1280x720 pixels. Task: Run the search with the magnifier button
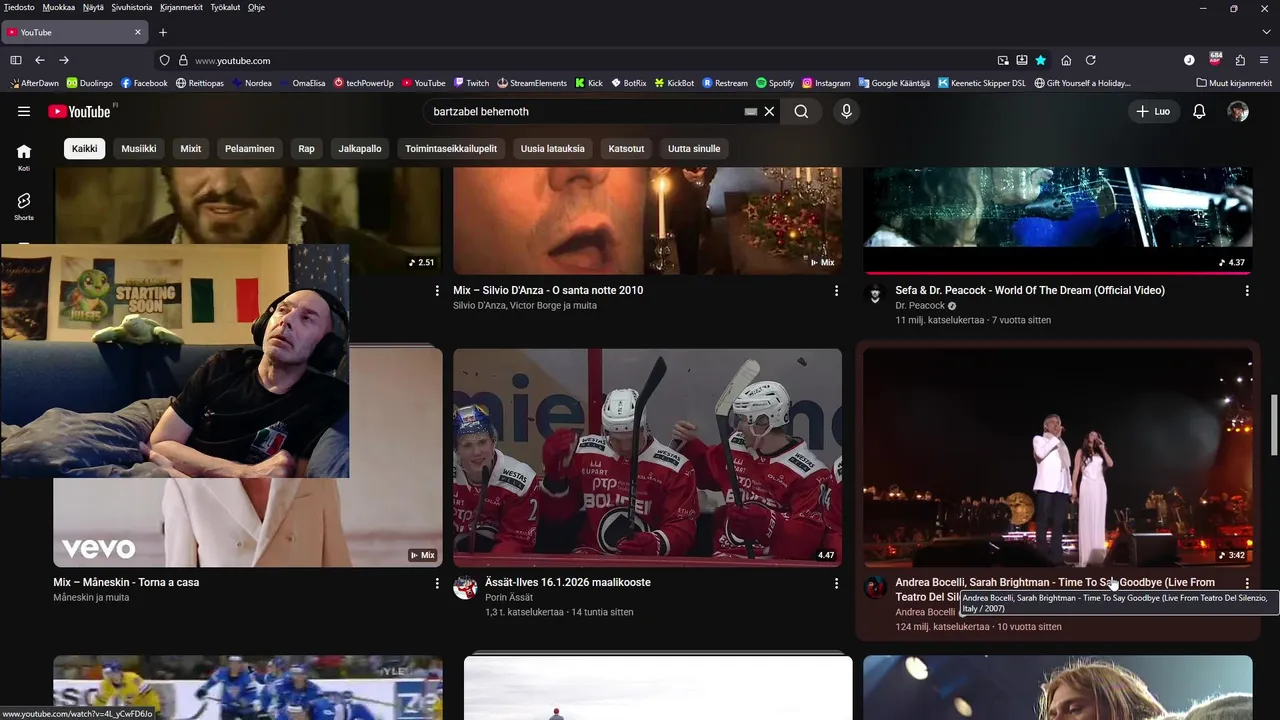click(801, 111)
